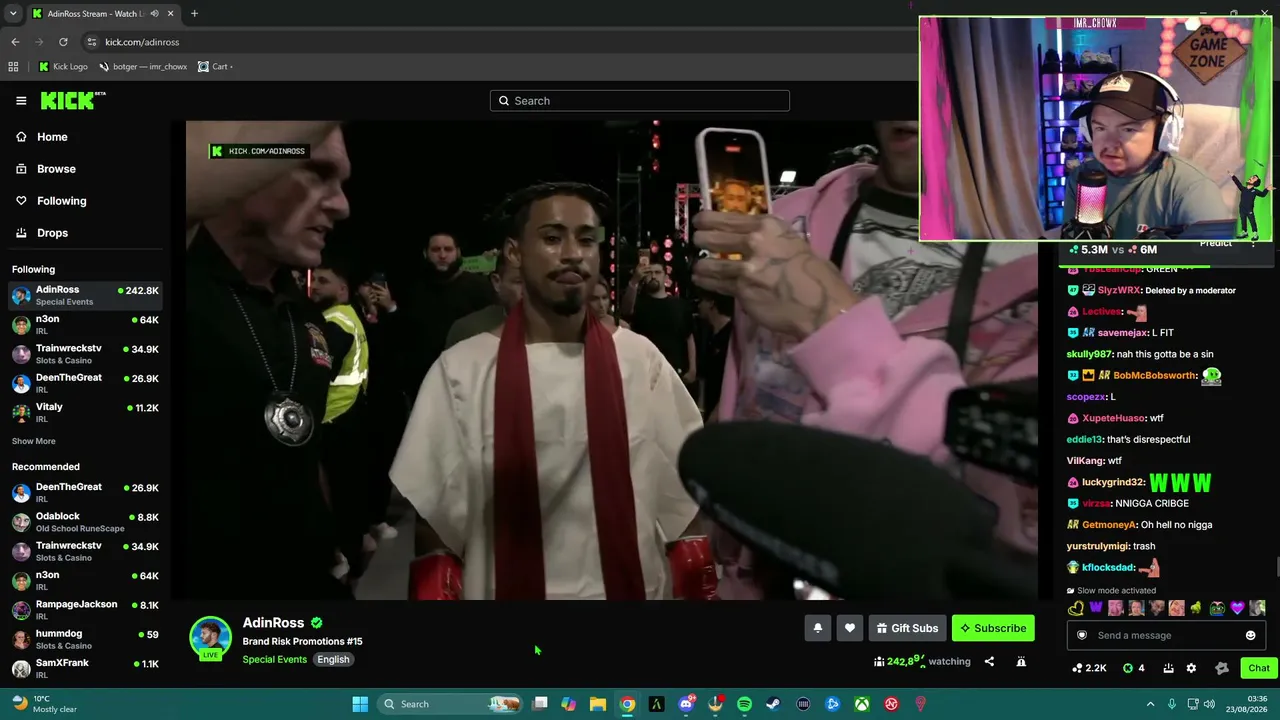Insert the purple W emote
This screenshot has width=1280, height=720.
(x=1096, y=608)
